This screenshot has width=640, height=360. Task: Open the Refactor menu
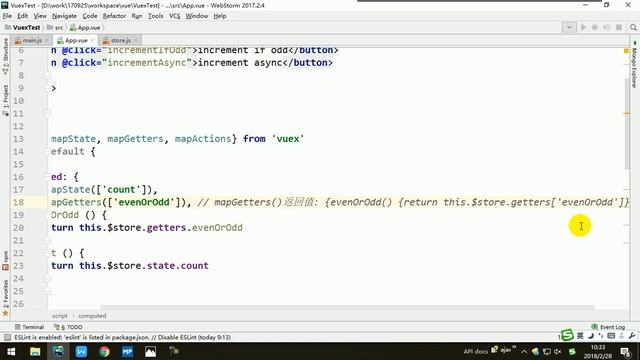[x=114, y=16]
